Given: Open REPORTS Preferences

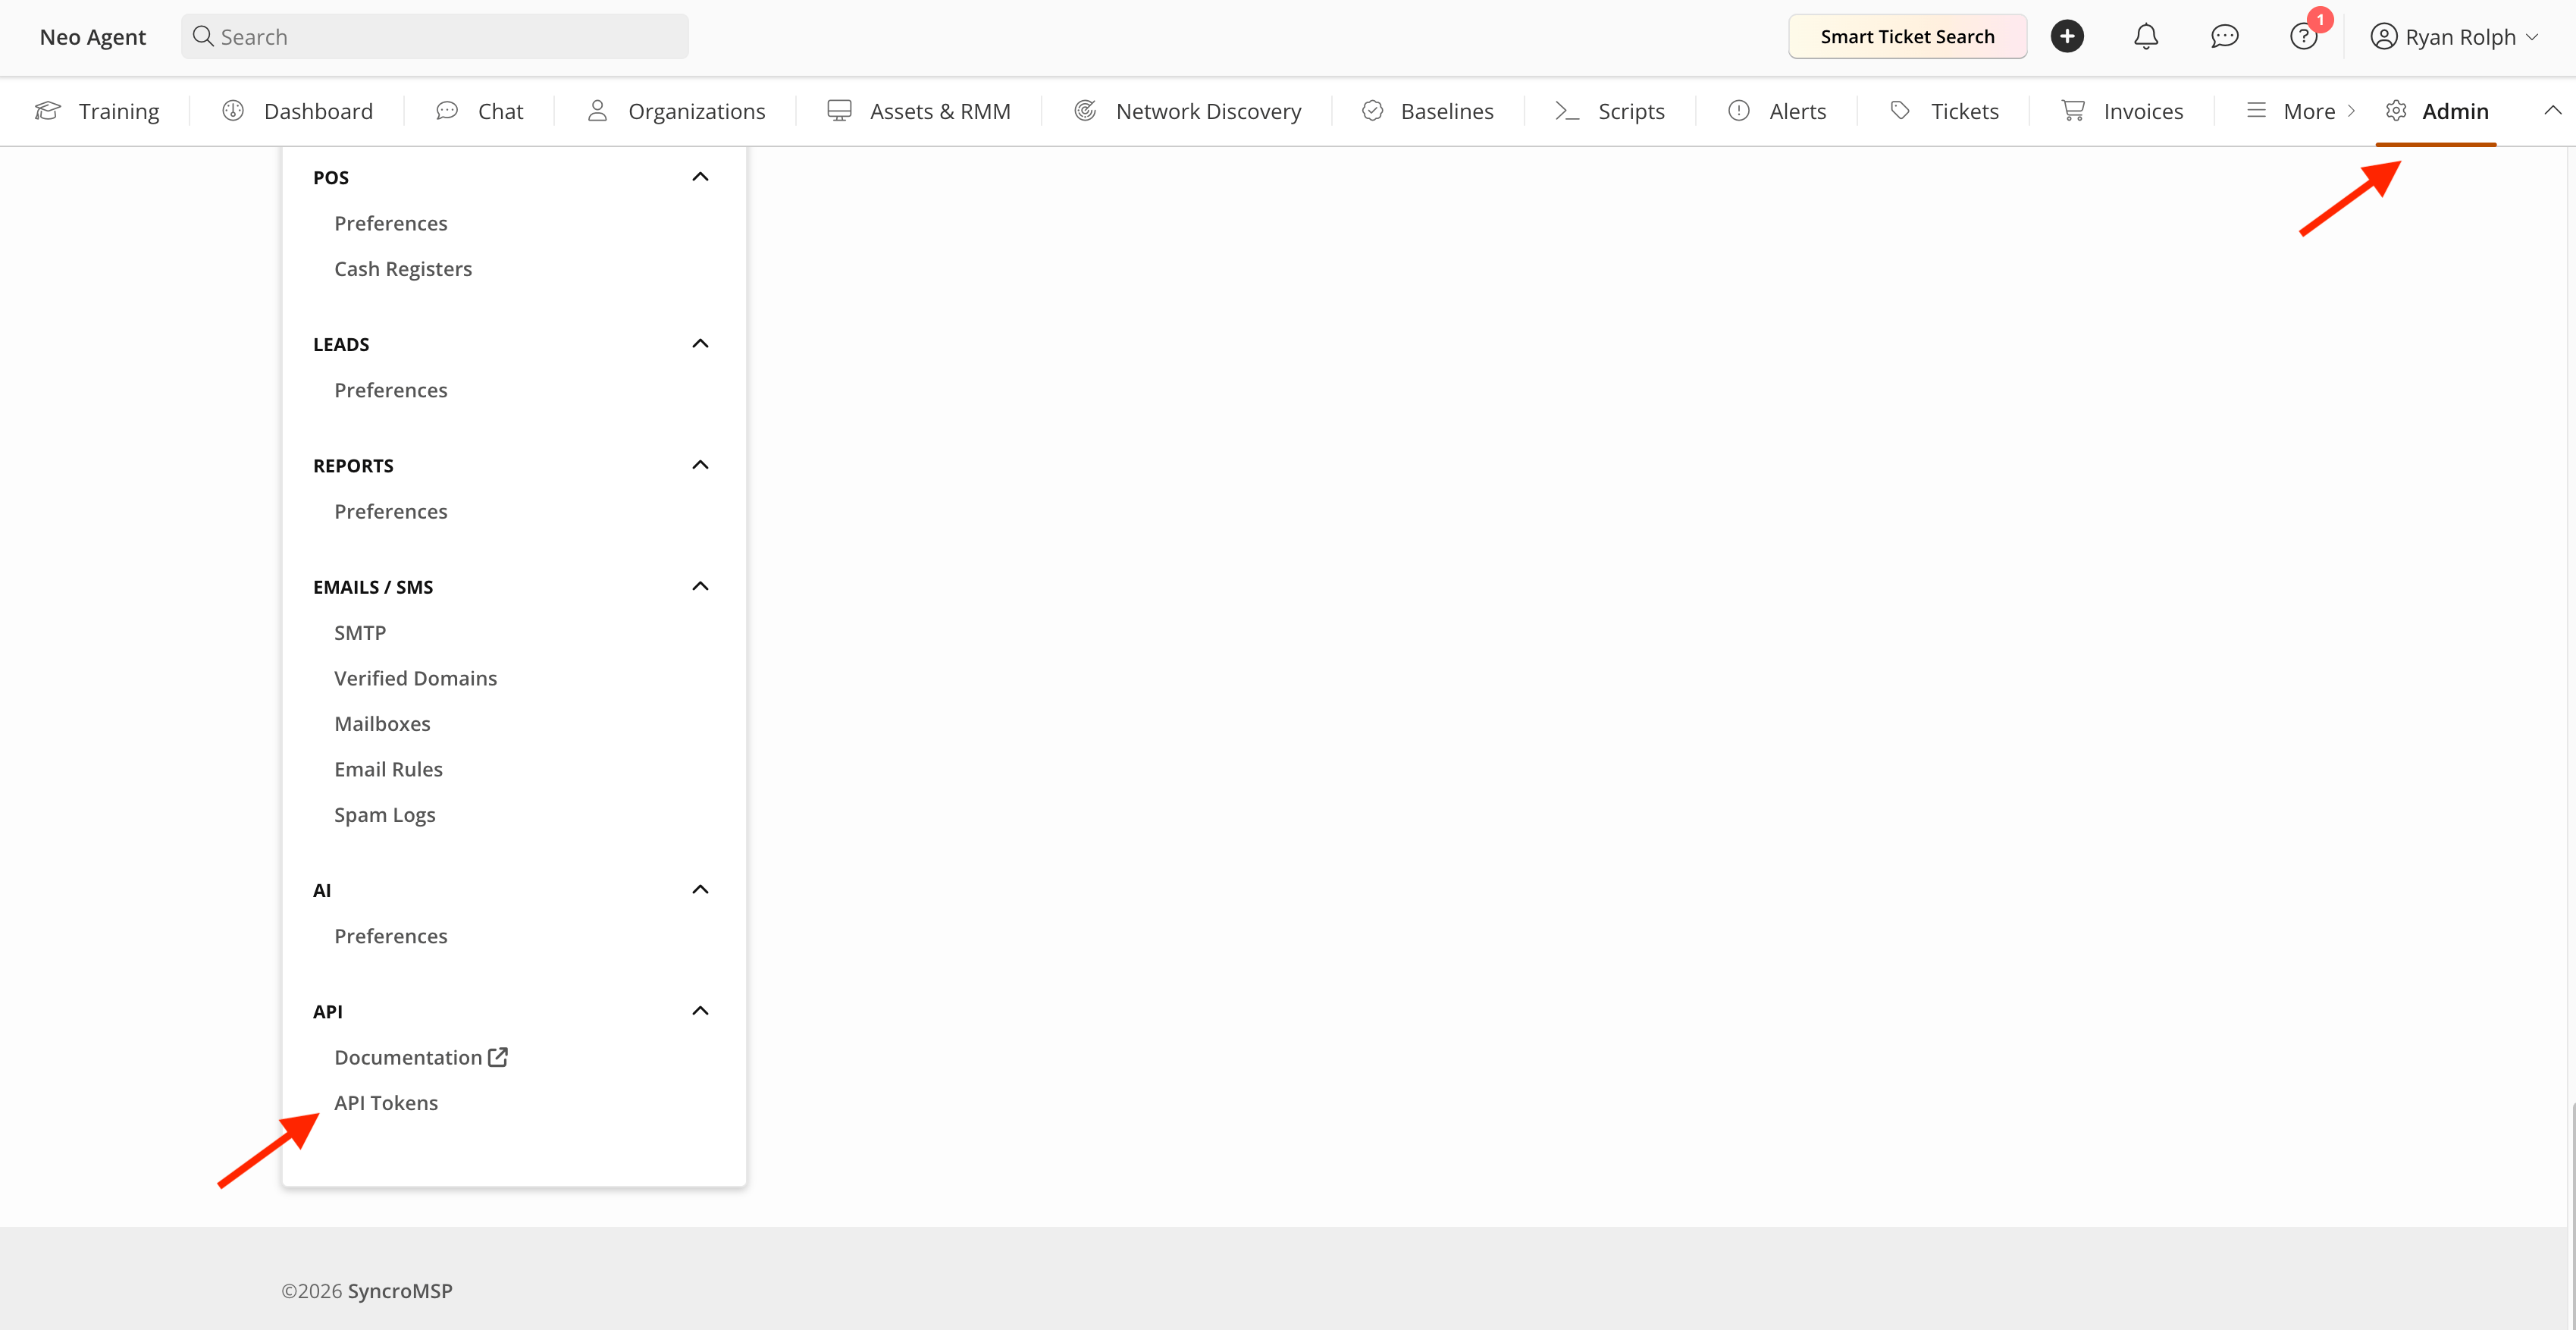Looking at the screenshot, I should 391,511.
